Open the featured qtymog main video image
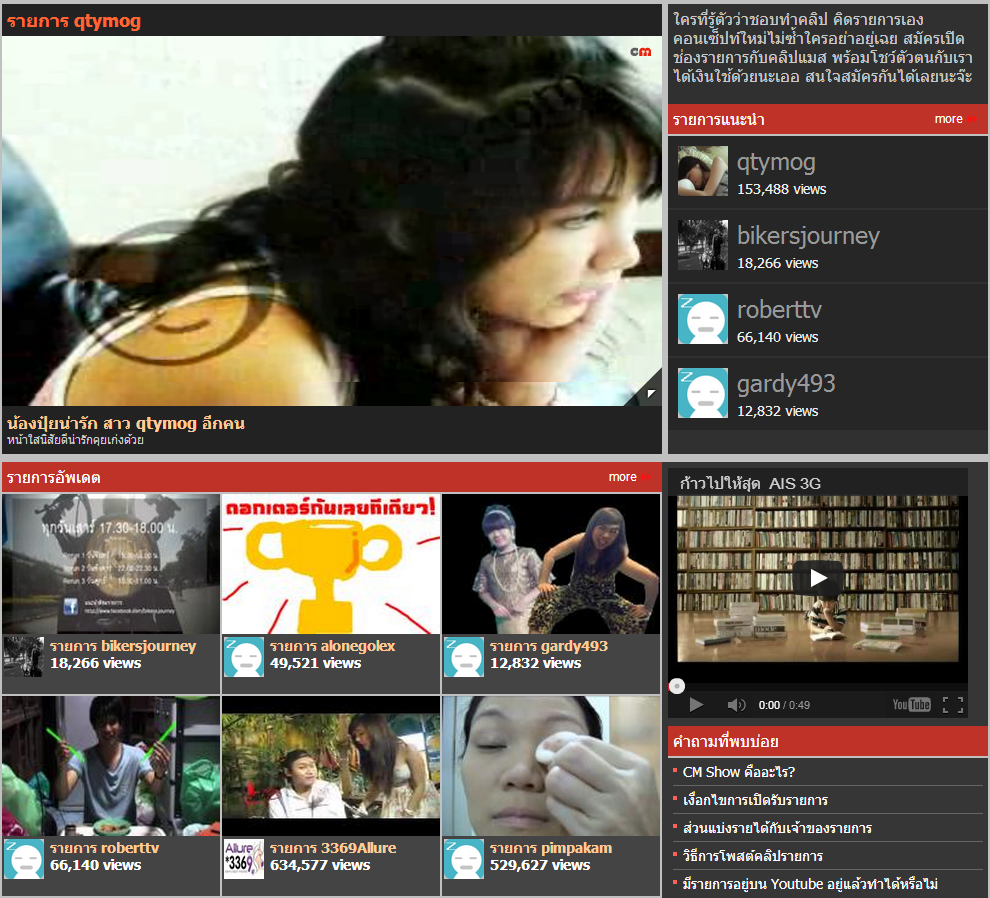Screen dimensions: 990x898 point(331,220)
